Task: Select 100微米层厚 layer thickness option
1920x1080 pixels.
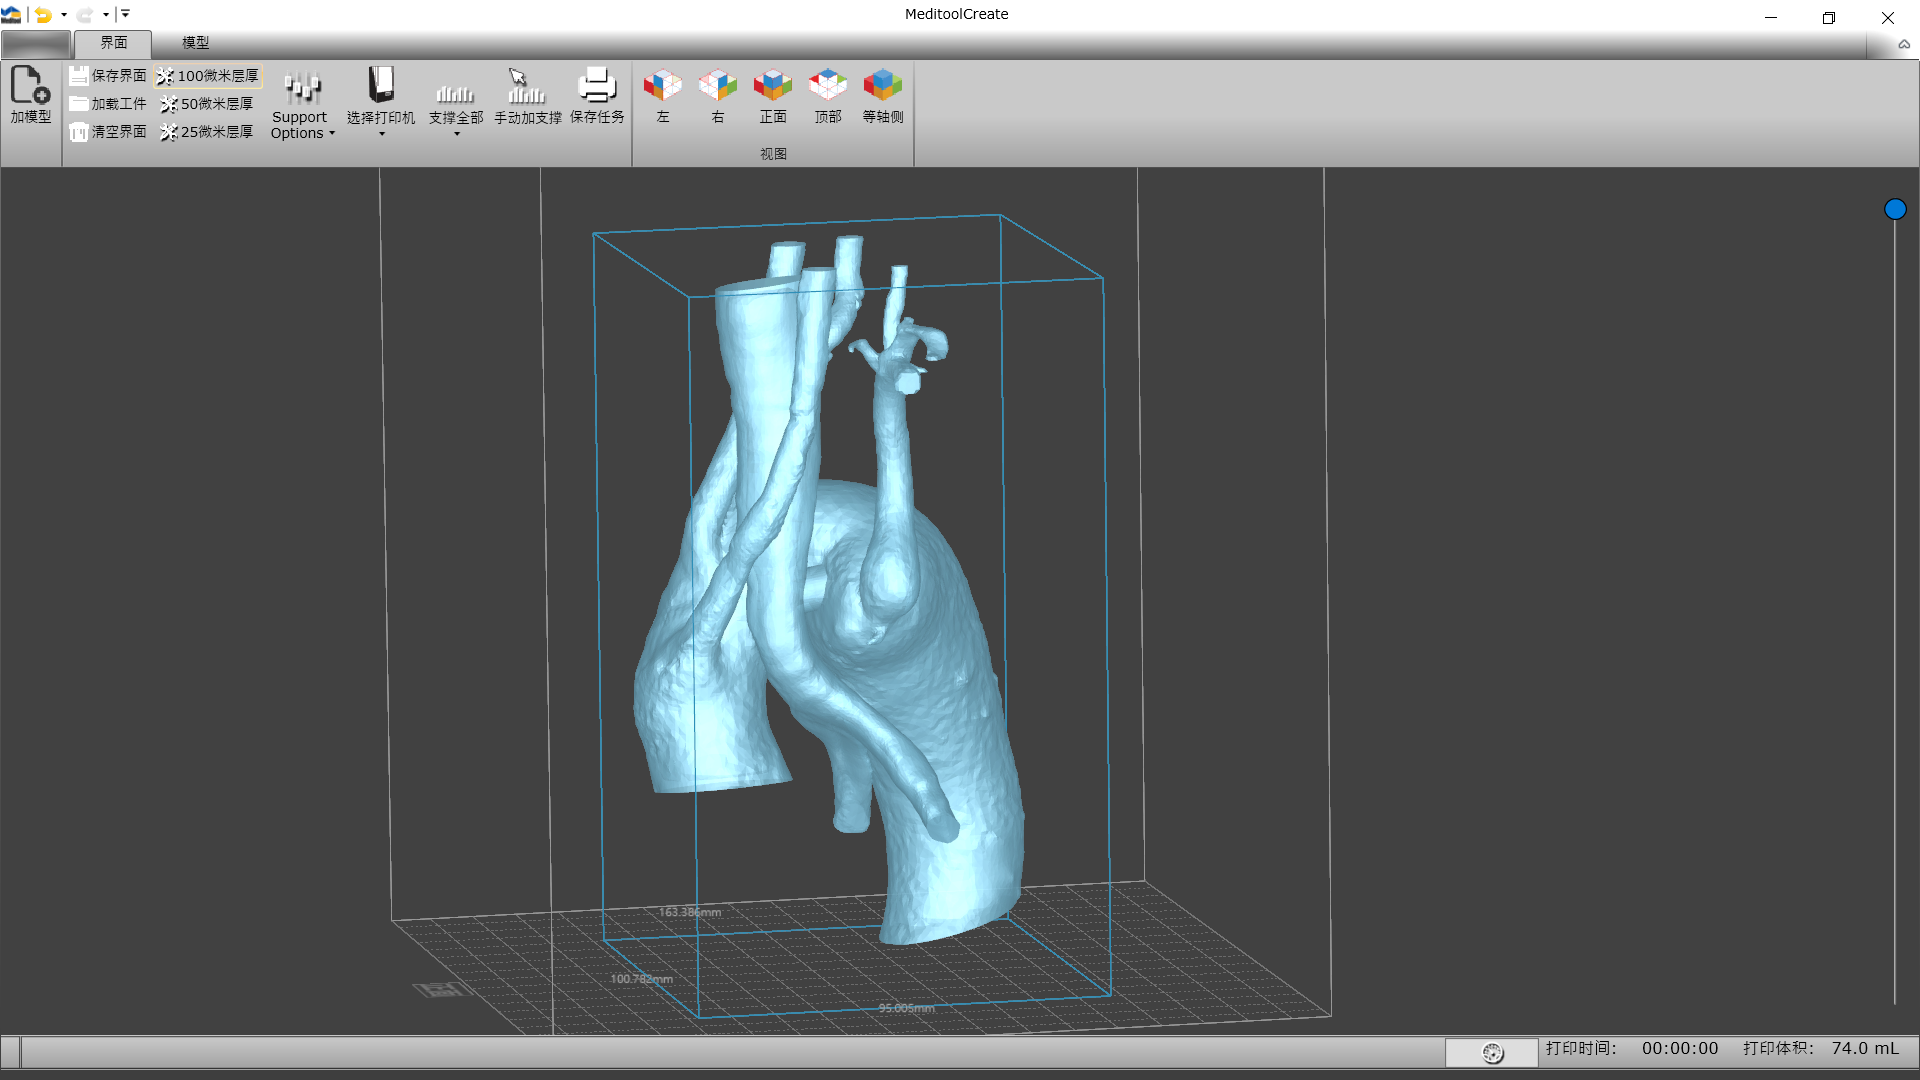Action: tap(208, 76)
